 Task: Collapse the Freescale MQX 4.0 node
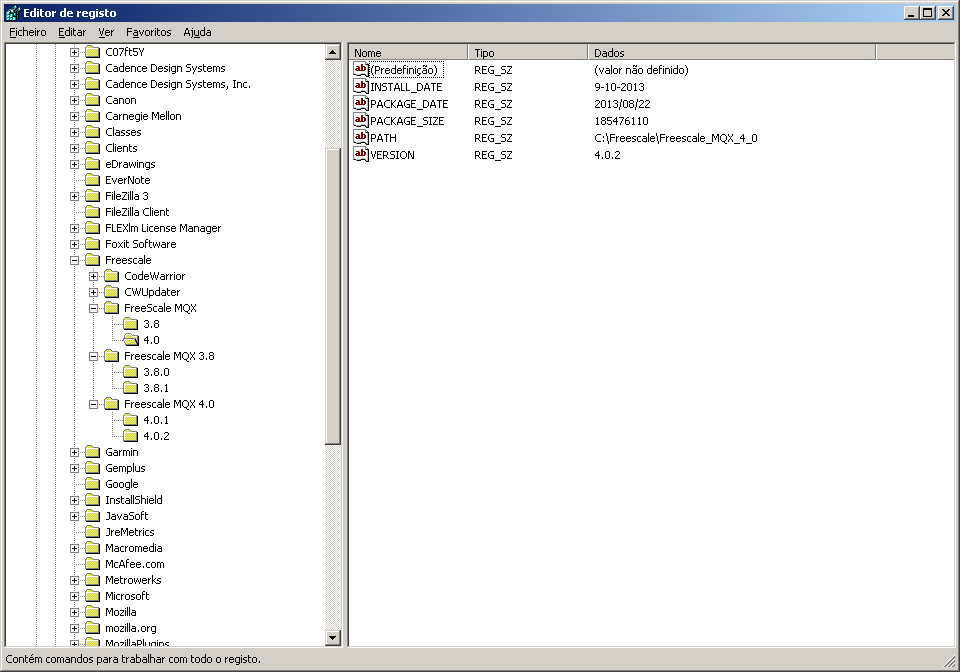click(93, 404)
